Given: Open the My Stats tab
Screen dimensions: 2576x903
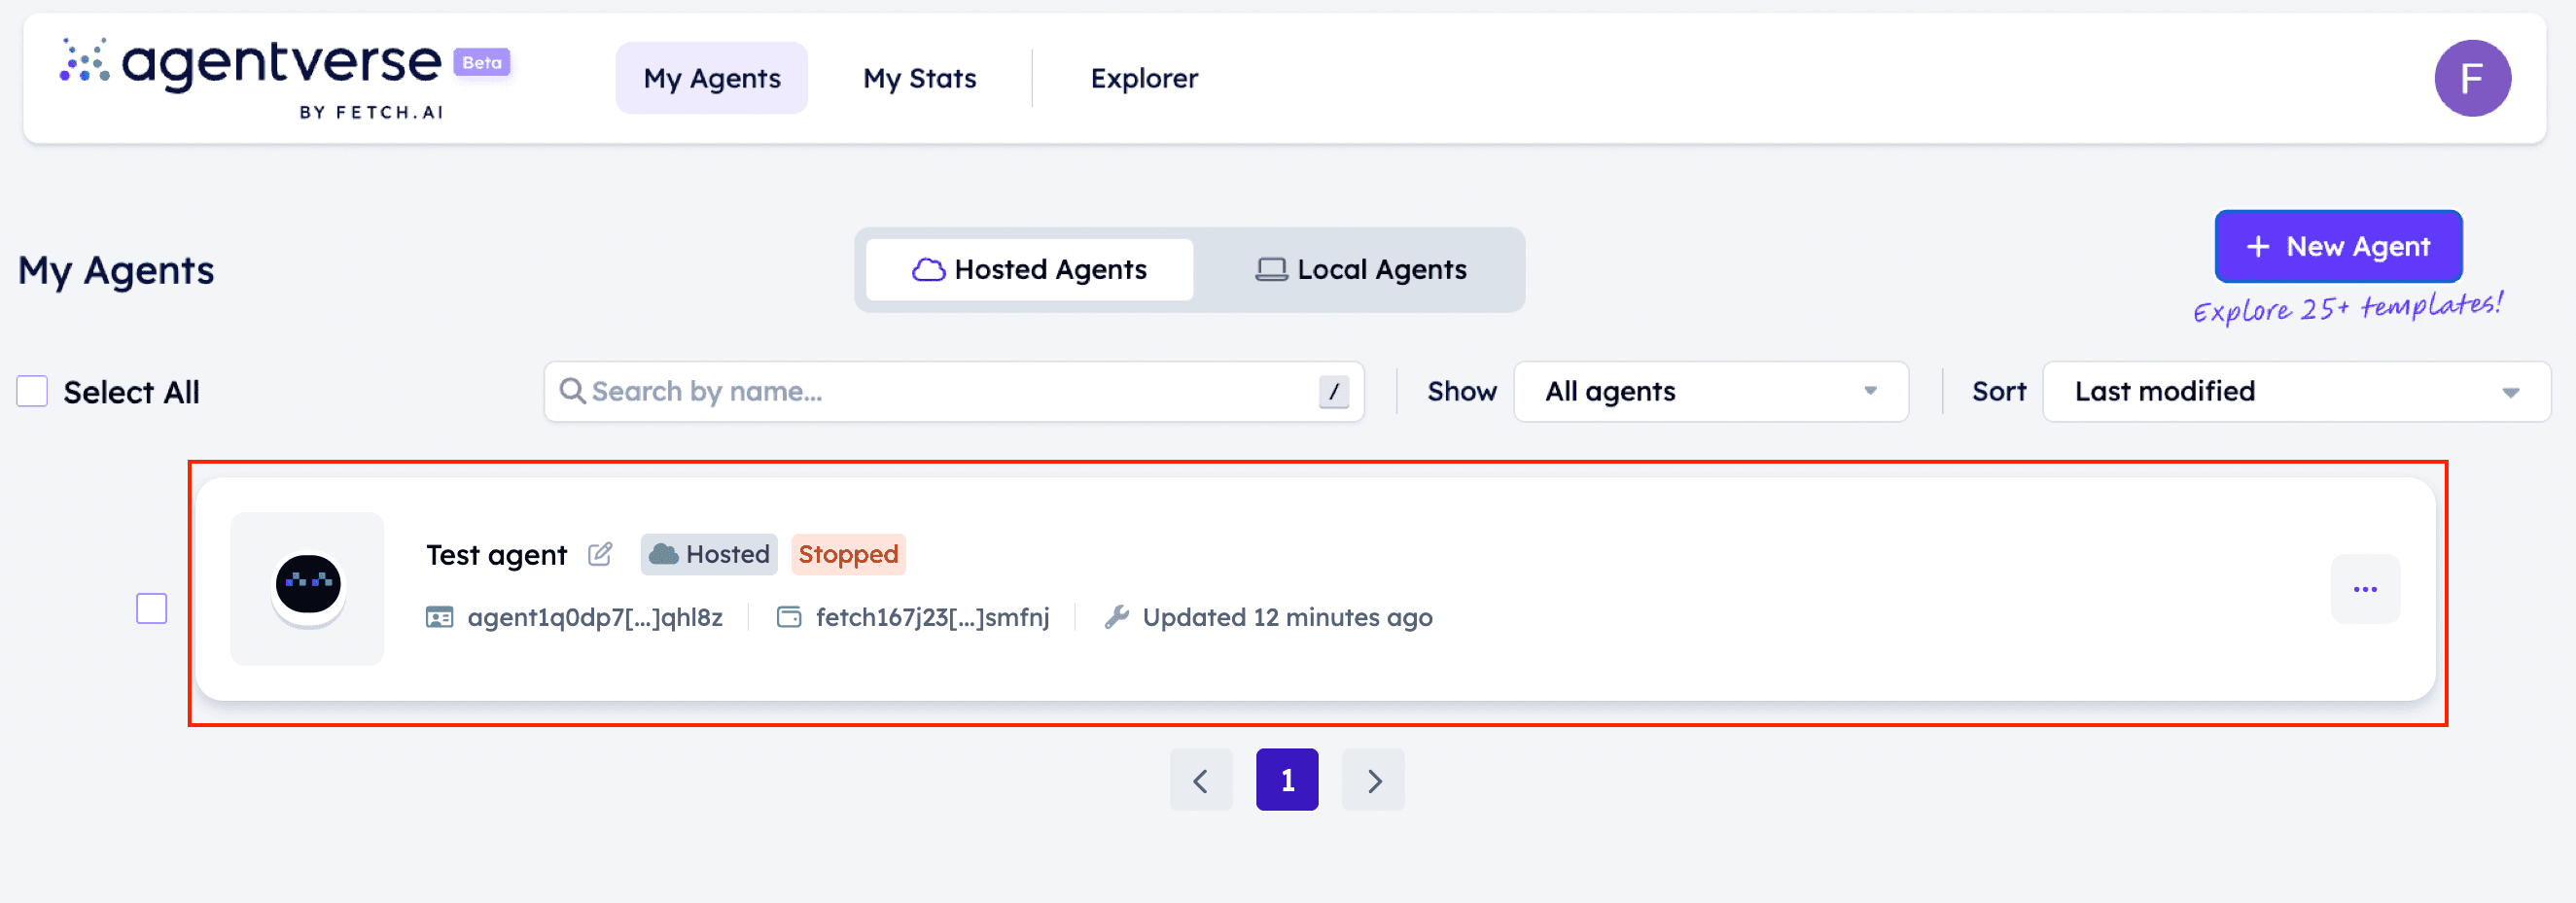Looking at the screenshot, I should [919, 78].
